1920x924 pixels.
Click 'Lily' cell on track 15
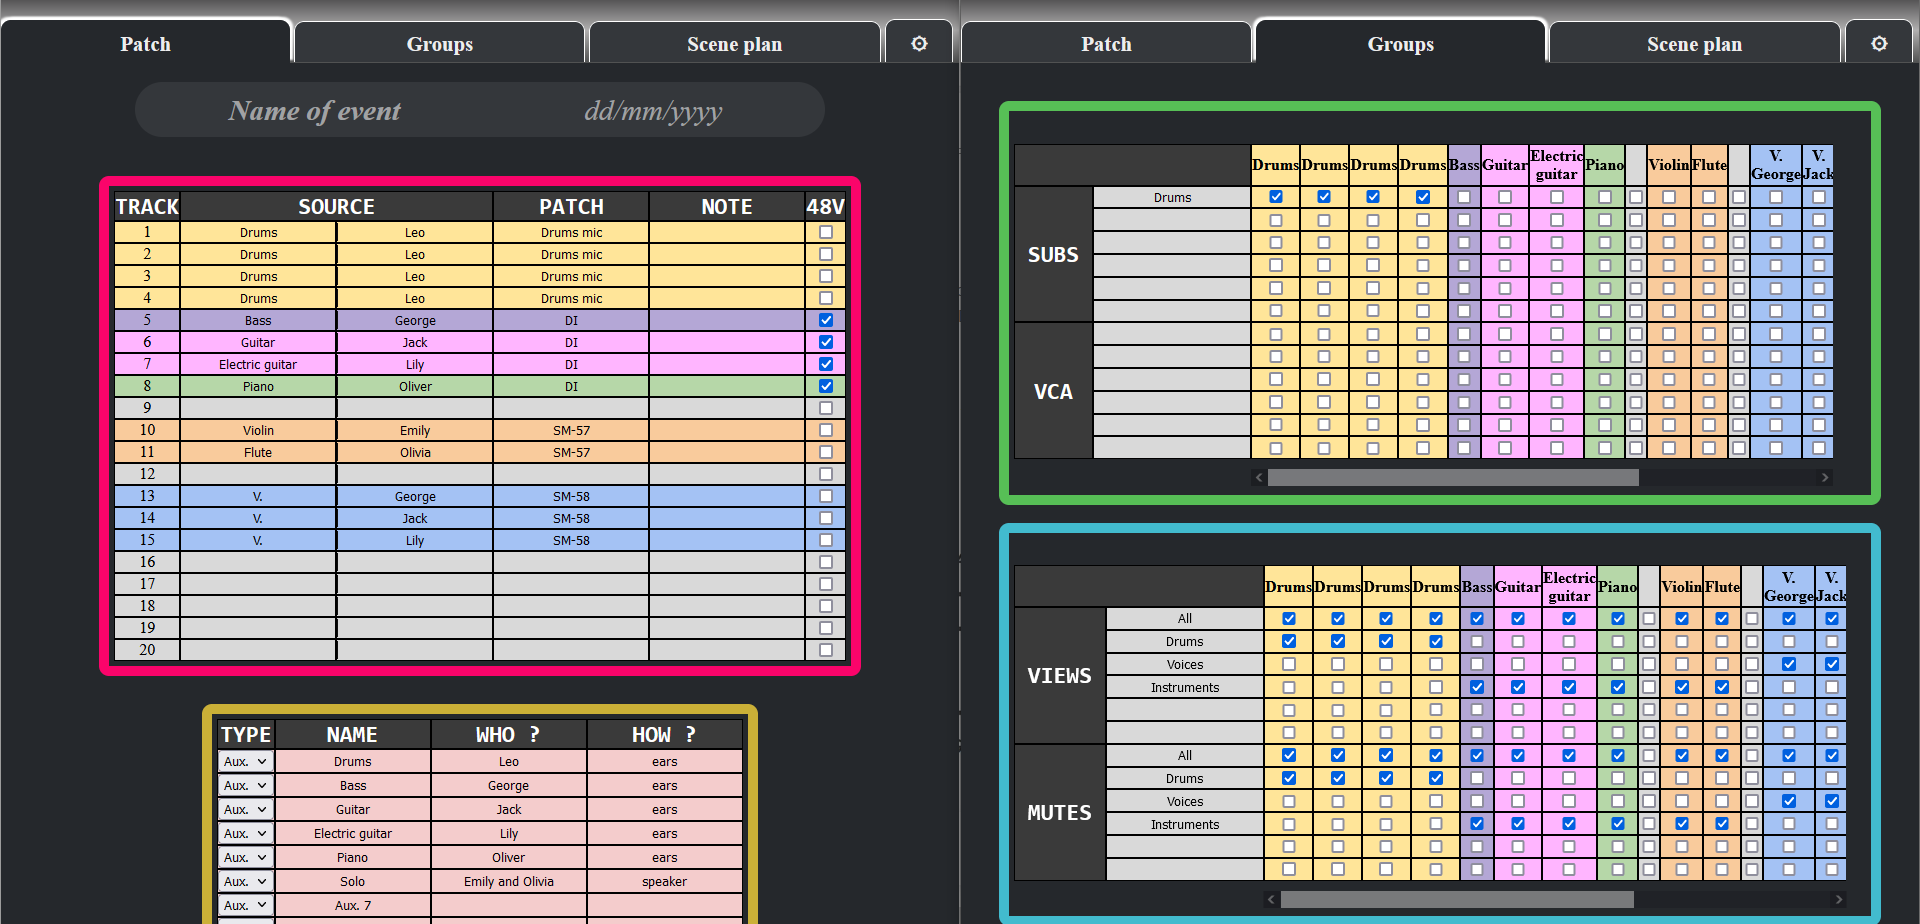415,540
